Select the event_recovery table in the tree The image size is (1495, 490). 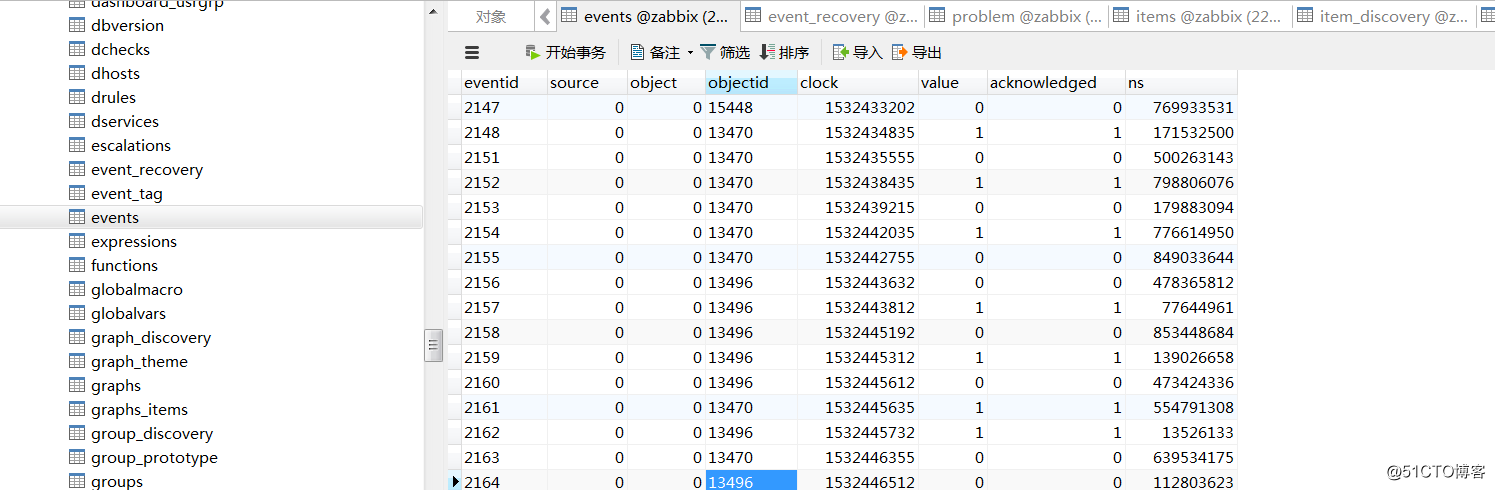pyautogui.click(x=146, y=169)
